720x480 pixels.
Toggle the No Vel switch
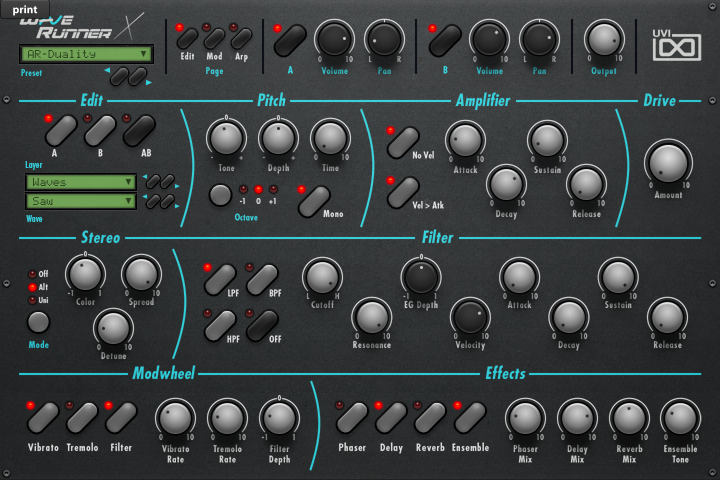point(403,143)
